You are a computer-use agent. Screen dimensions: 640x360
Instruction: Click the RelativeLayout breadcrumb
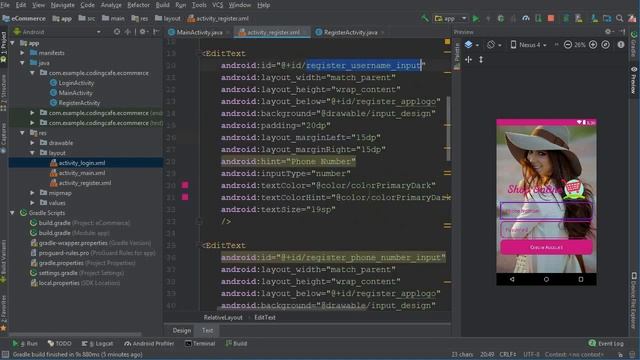pyautogui.click(x=223, y=317)
